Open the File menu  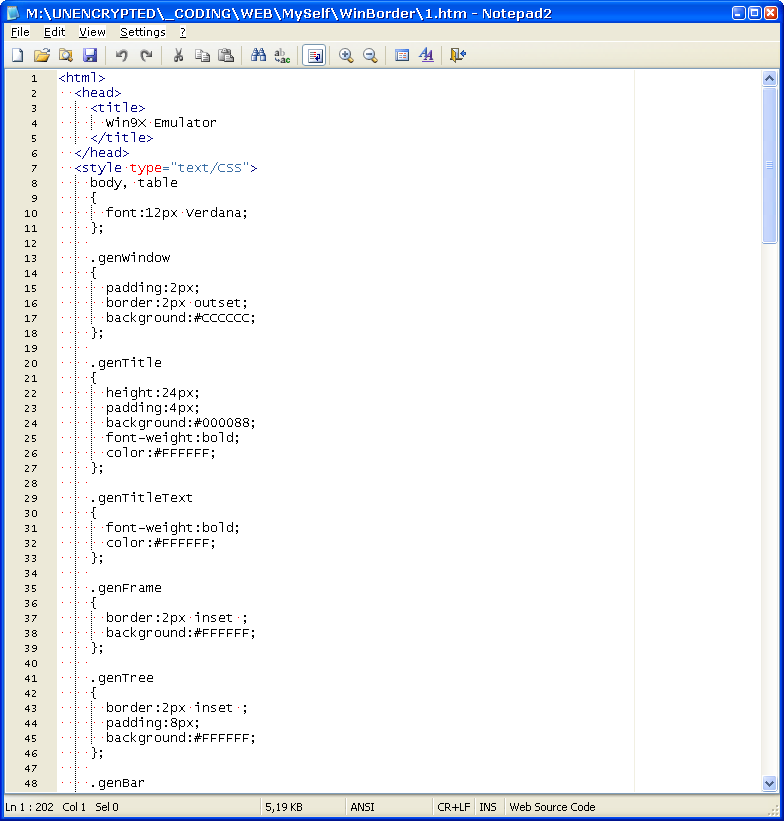(x=20, y=32)
